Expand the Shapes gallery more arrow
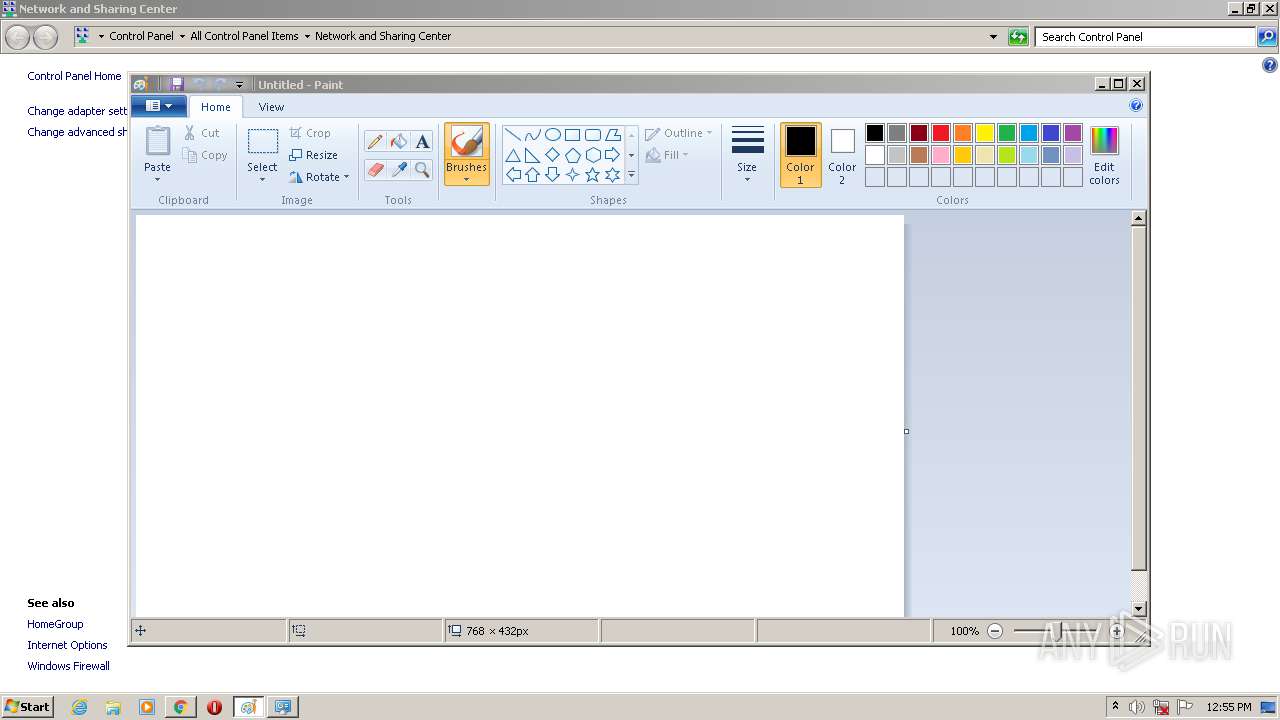This screenshot has width=1280, height=720. point(631,175)
